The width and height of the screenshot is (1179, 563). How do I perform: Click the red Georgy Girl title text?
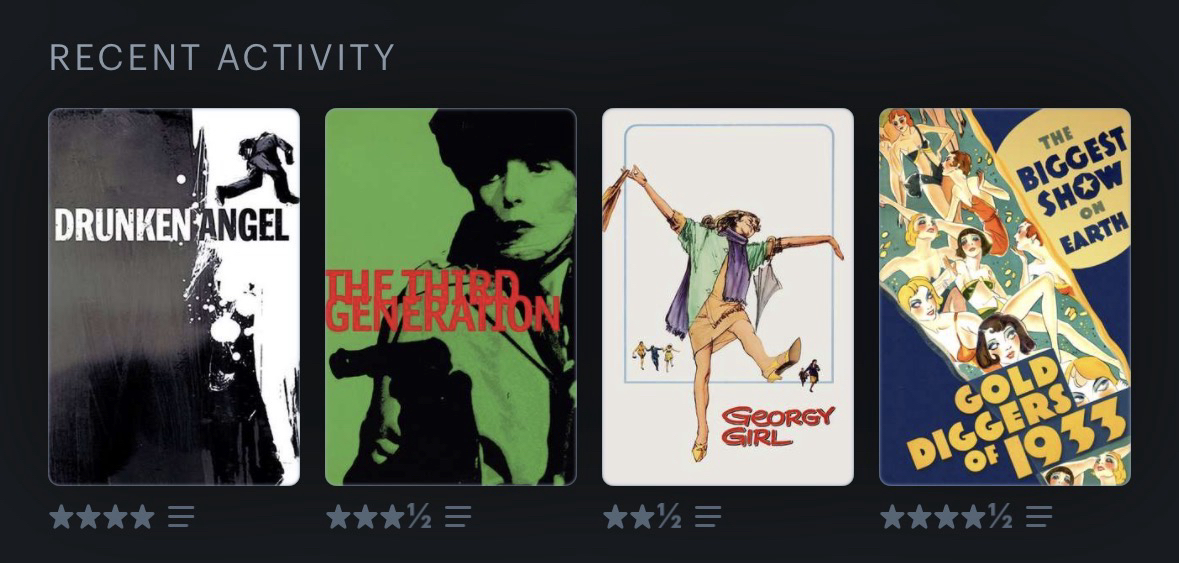click(777, 426)
